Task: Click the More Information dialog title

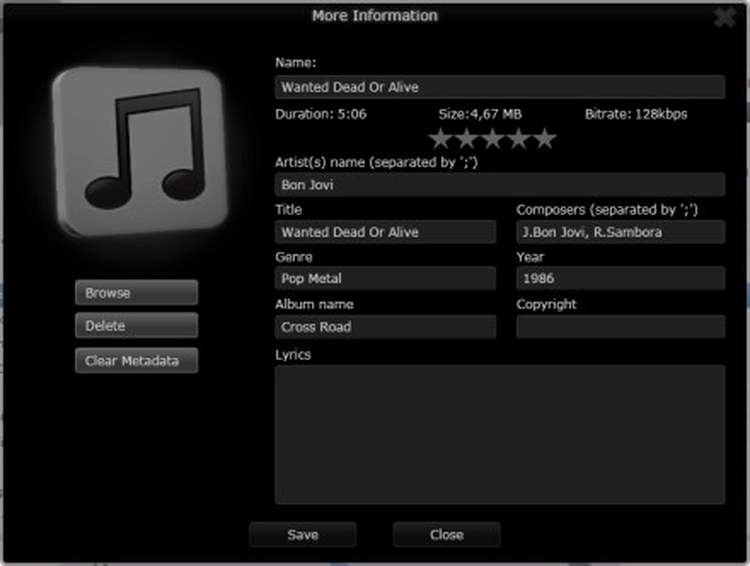Action: tap(375, 15)
